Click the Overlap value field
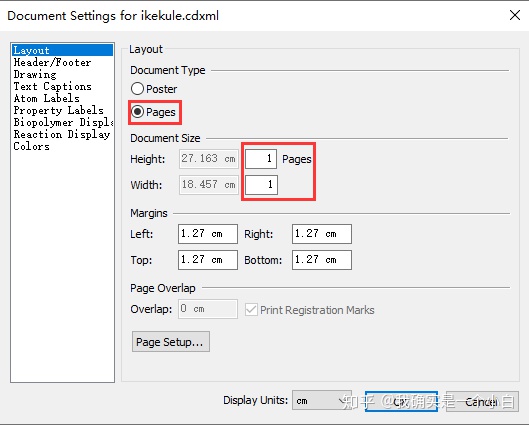 pos(208,309)
